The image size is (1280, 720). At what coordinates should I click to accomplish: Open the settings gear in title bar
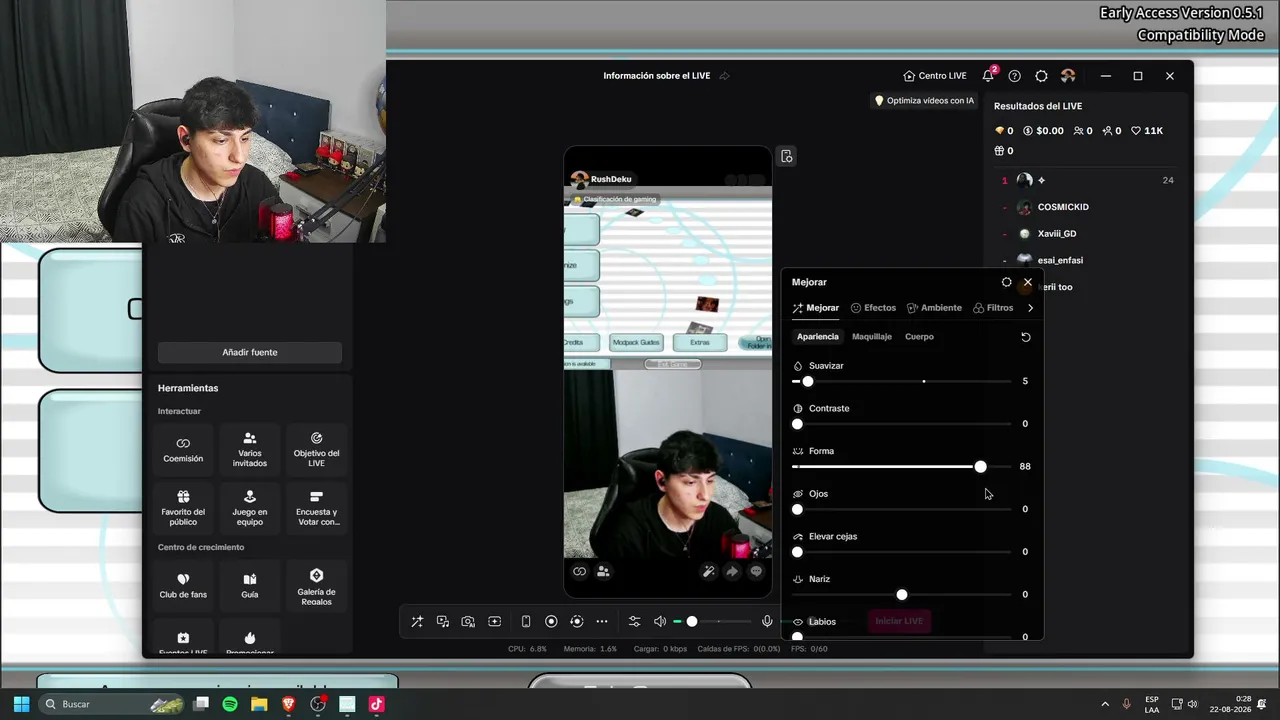1041,76
